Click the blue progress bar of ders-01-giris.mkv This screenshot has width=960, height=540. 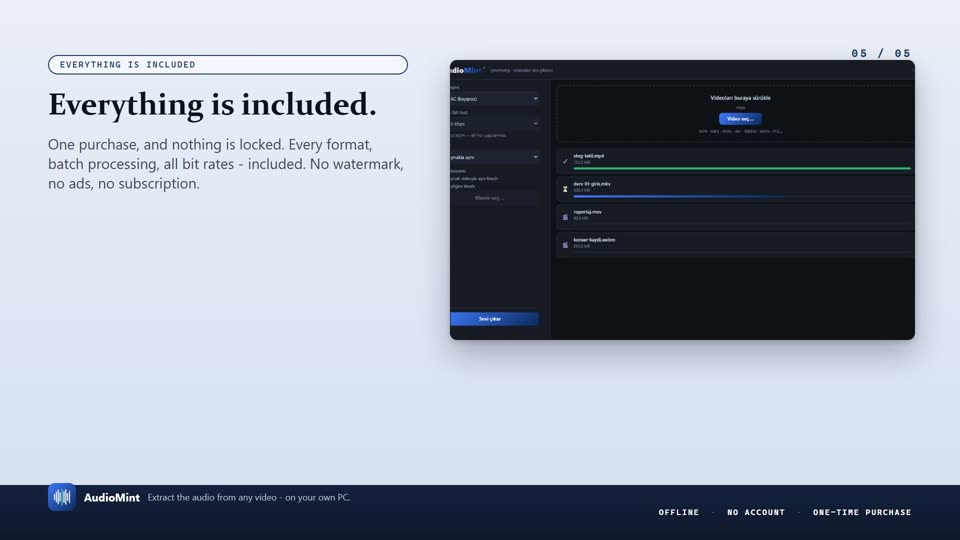[678, 197]
